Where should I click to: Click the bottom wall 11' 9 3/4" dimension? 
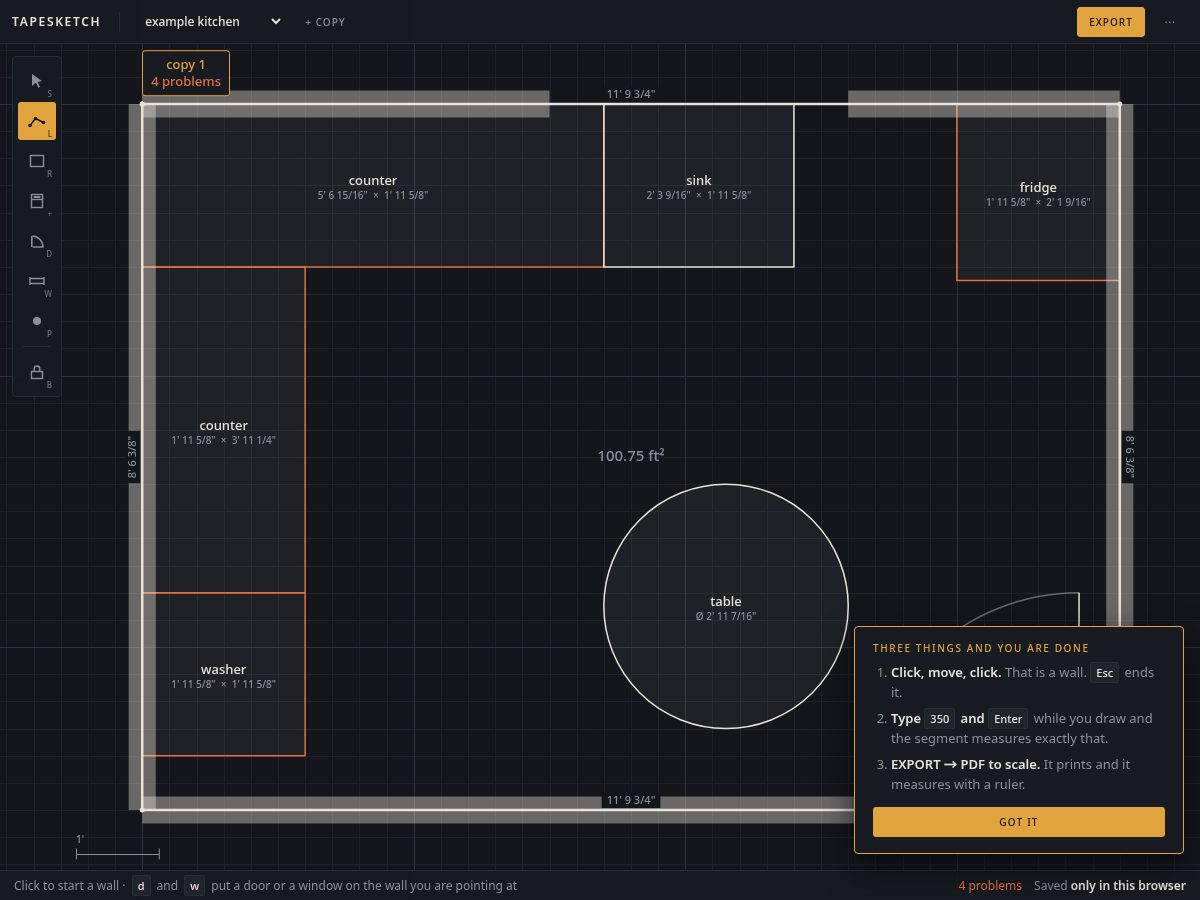point(631,800)
